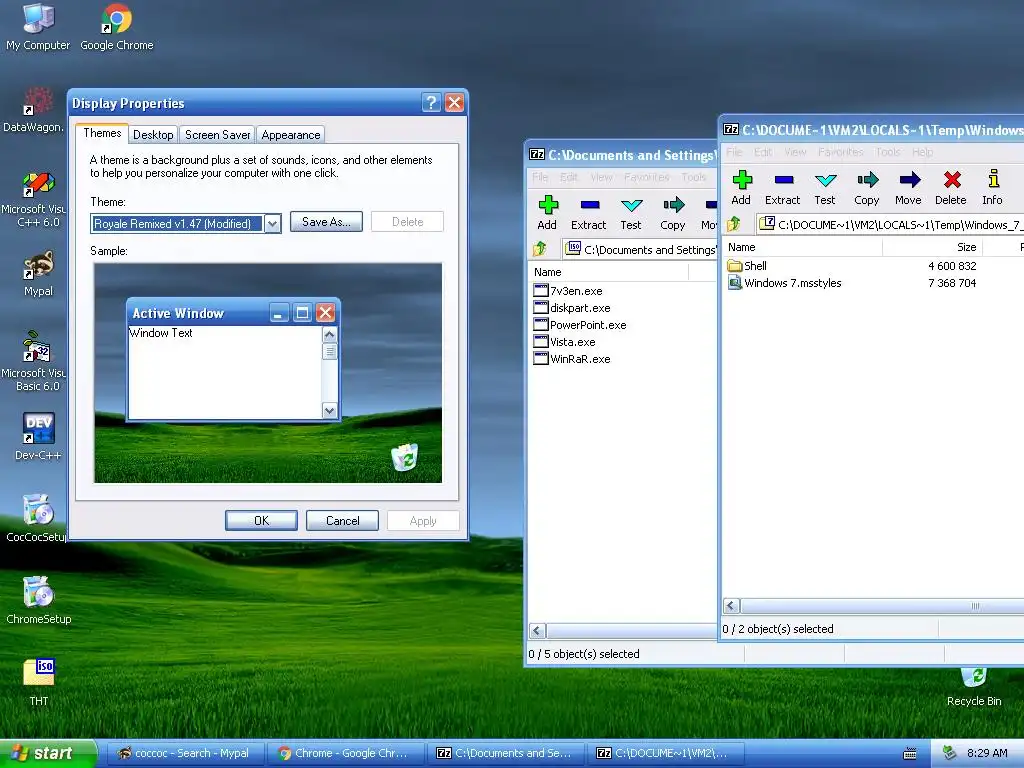Switch to the Appearance tab
The image size is (1024, 768).
click(x=291, y=135)
